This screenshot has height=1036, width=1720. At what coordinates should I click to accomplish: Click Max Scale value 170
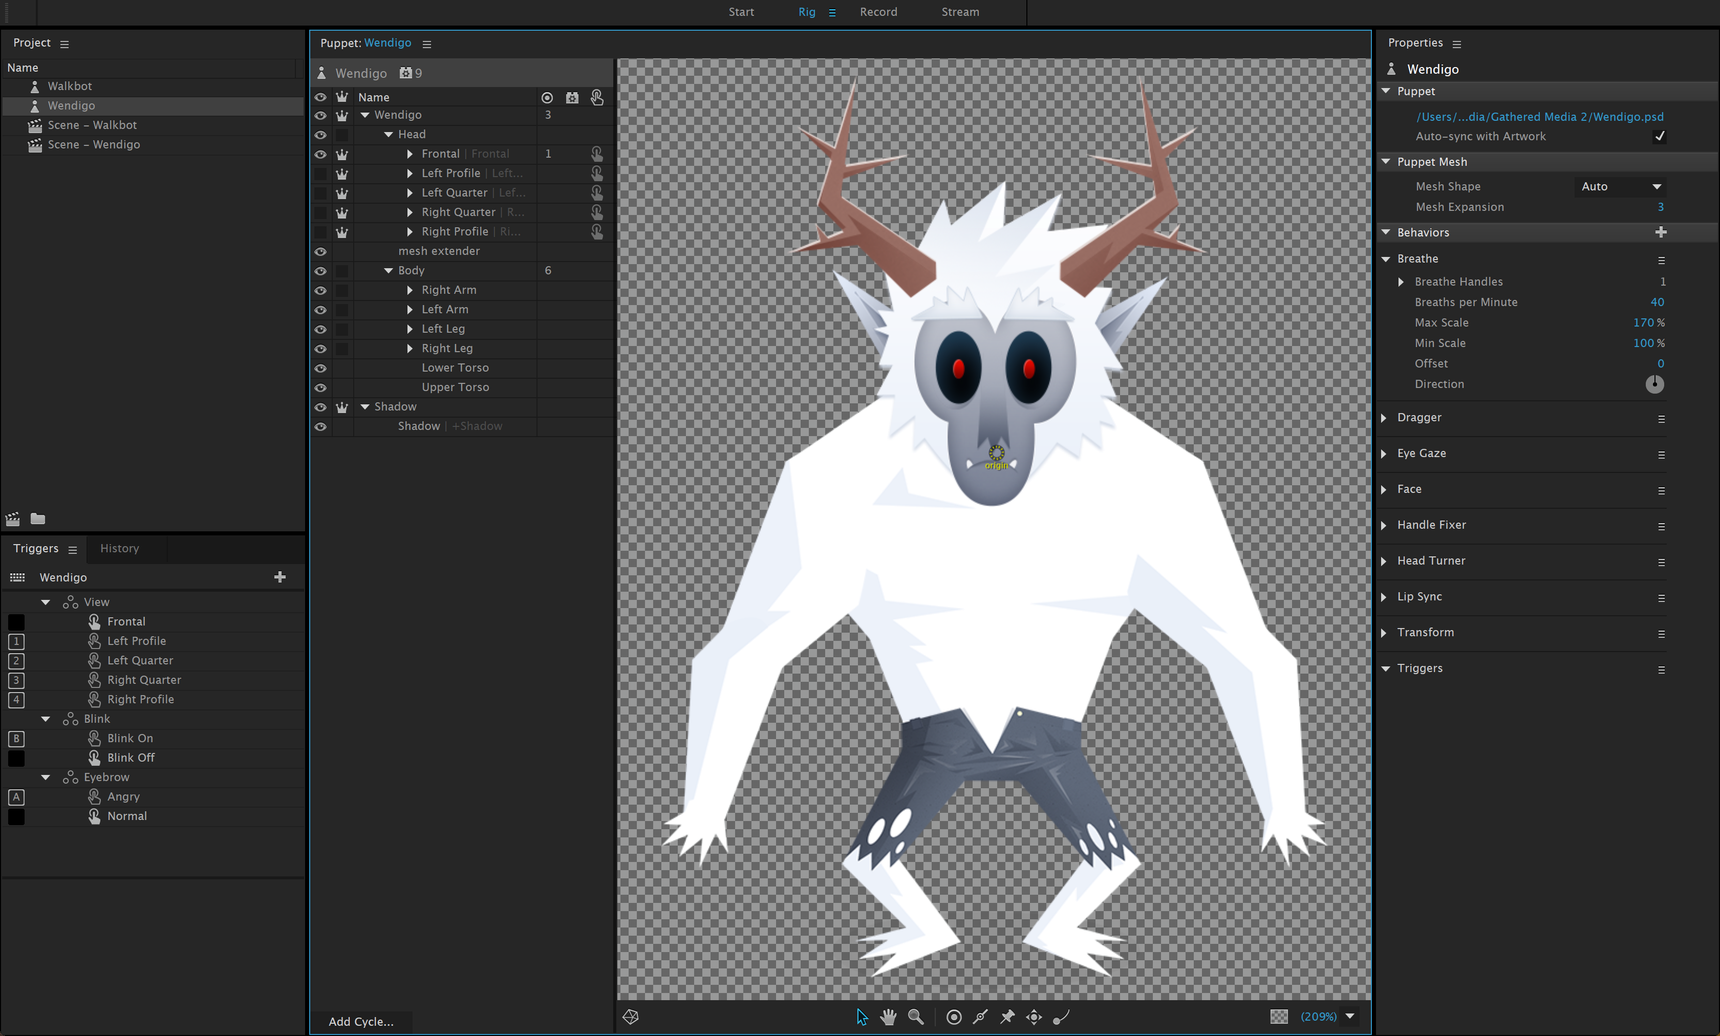(x=1643, y=323)
